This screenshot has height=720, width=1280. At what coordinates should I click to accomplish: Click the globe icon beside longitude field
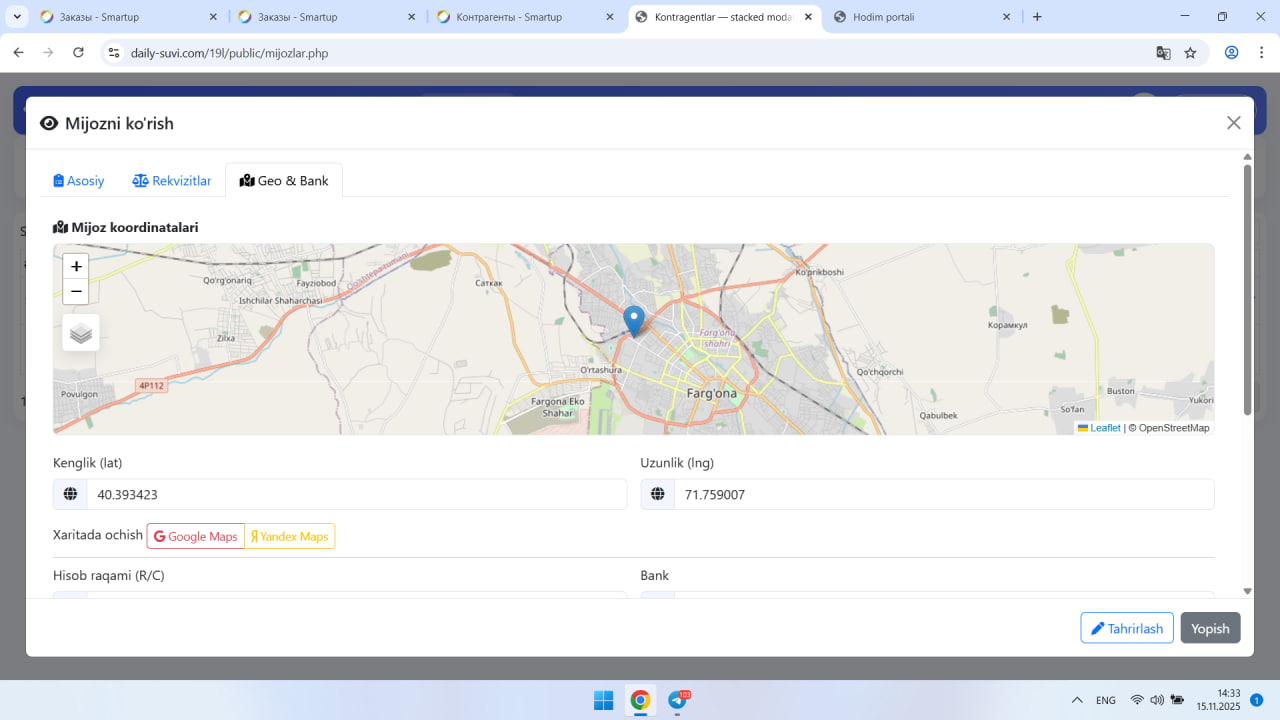pyautogui.click(x=657, y=494)
